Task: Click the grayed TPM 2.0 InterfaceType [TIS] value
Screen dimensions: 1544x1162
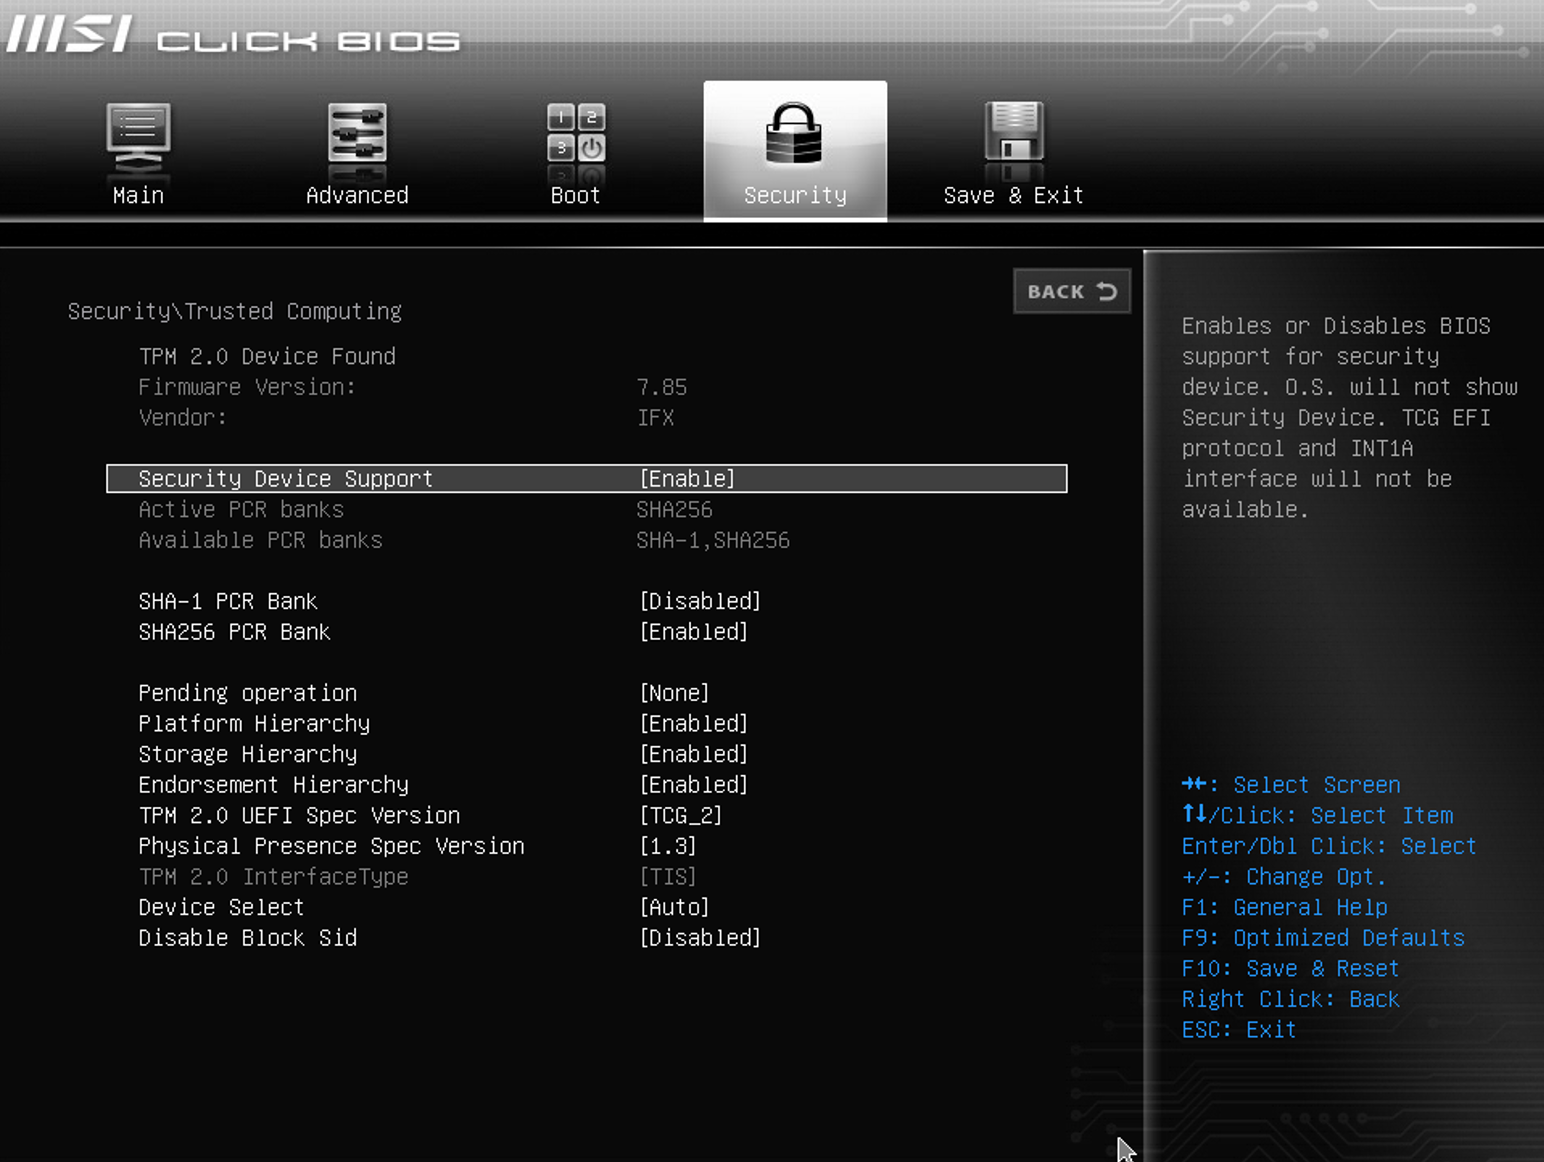Action: 668,877
